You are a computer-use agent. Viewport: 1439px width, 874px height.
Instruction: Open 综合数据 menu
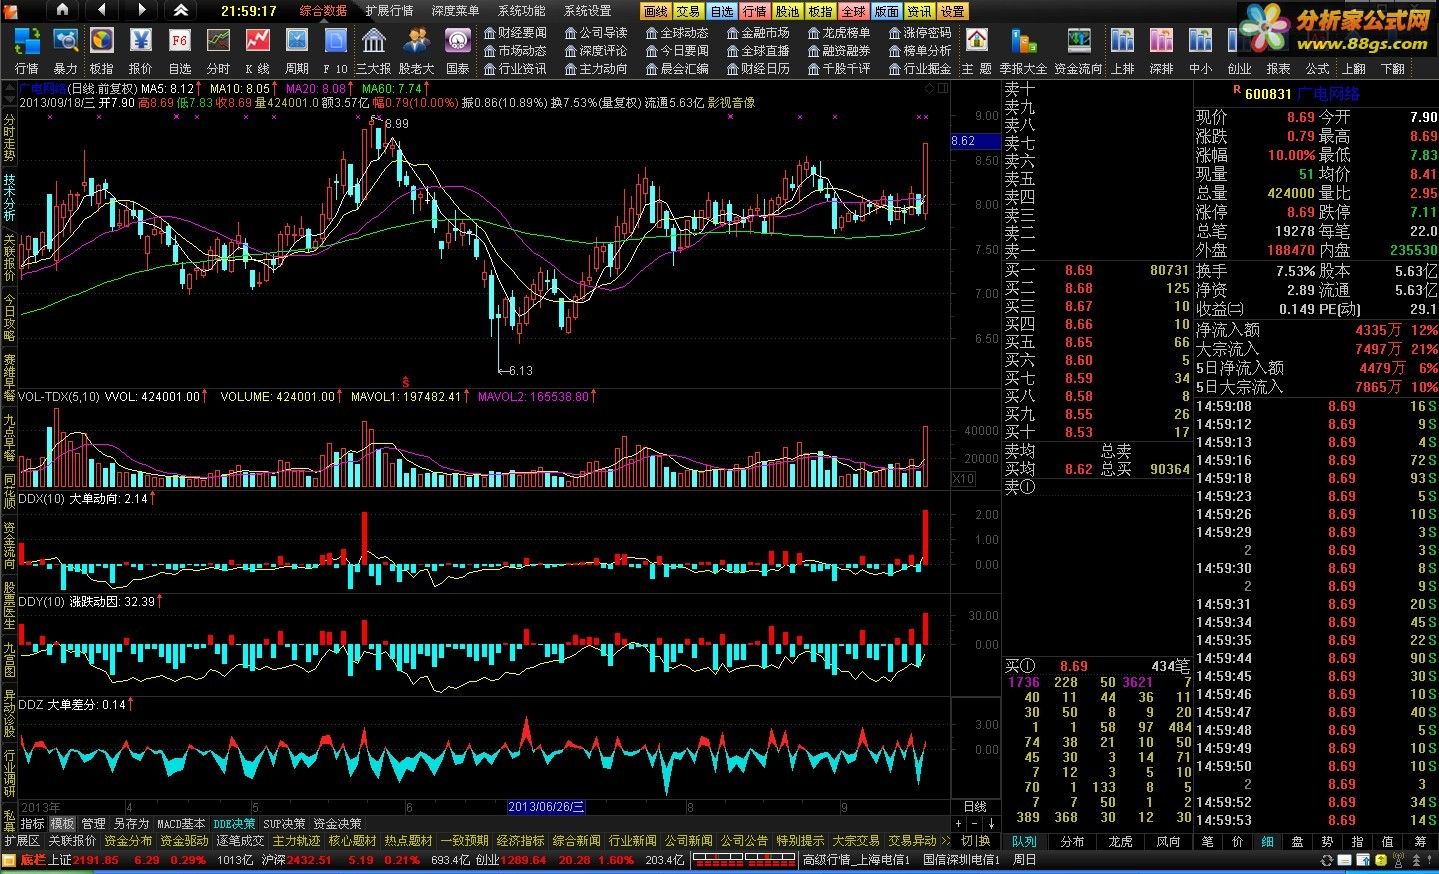point(323,11)
